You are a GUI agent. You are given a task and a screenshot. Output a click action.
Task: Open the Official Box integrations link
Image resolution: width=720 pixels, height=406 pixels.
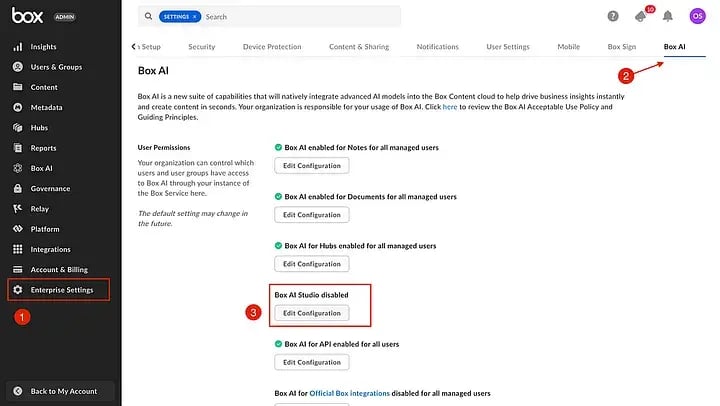pos(349,394)
